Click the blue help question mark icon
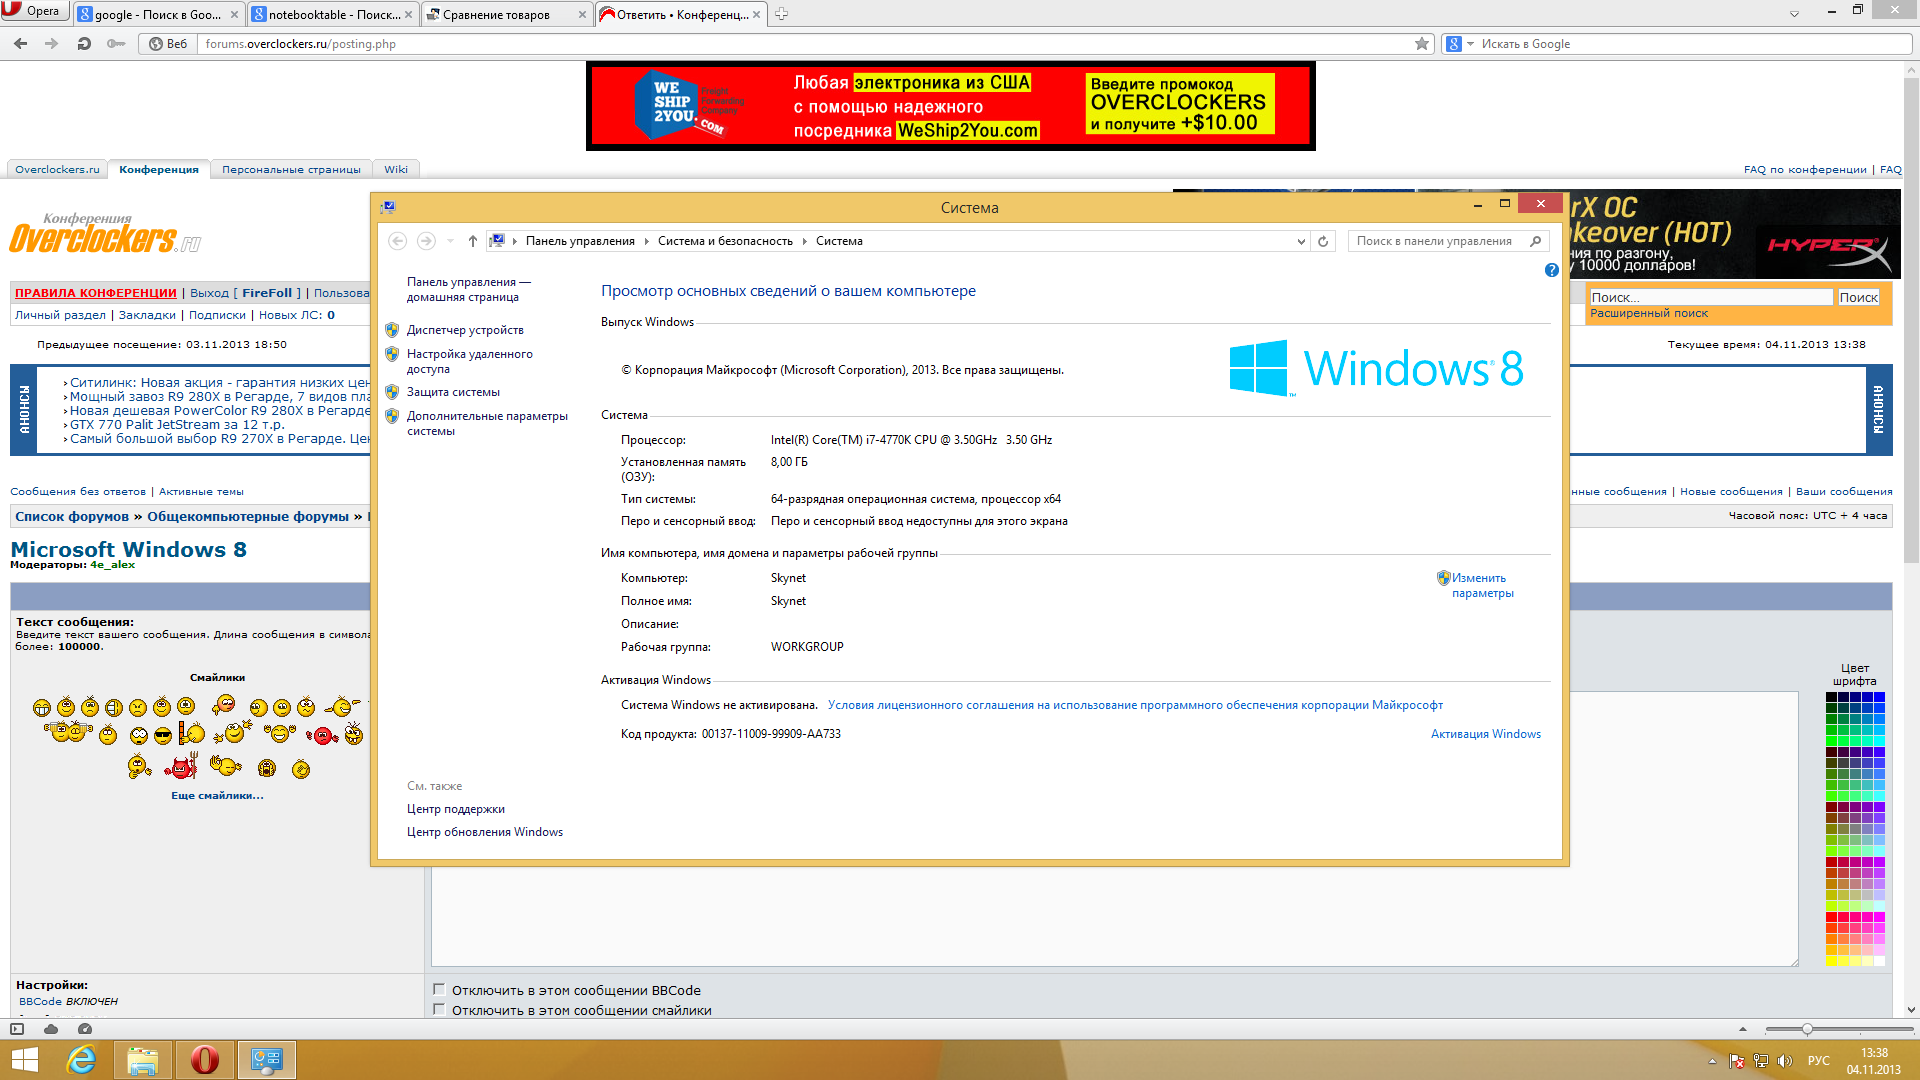 [1551, 270]
